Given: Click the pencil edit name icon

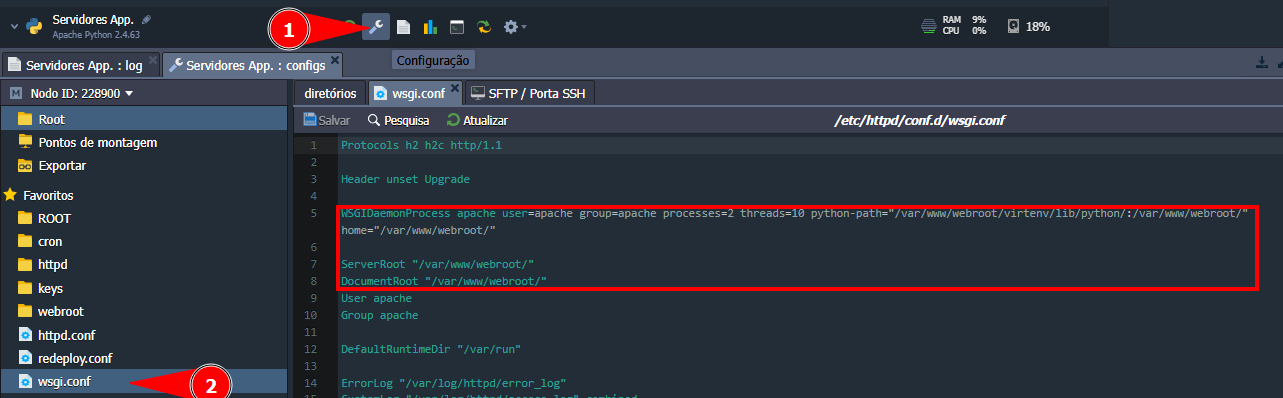Looking at the screenshot, I should tap(147, 19).
